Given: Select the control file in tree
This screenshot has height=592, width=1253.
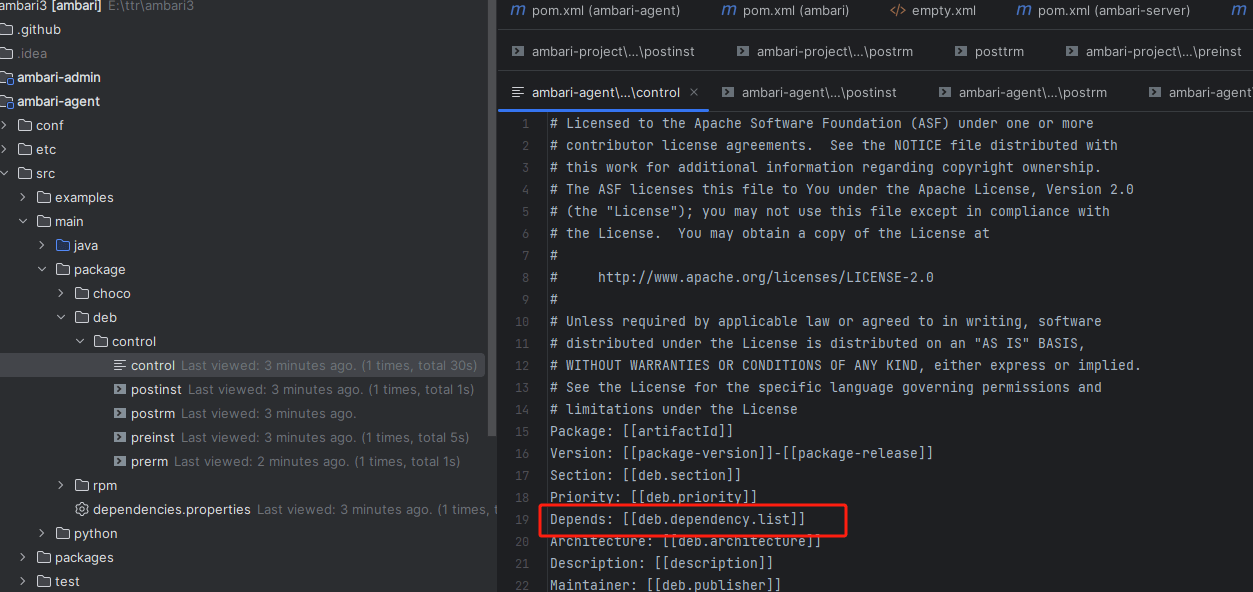Looking at the screenshot, I should [x=242, y=365].
